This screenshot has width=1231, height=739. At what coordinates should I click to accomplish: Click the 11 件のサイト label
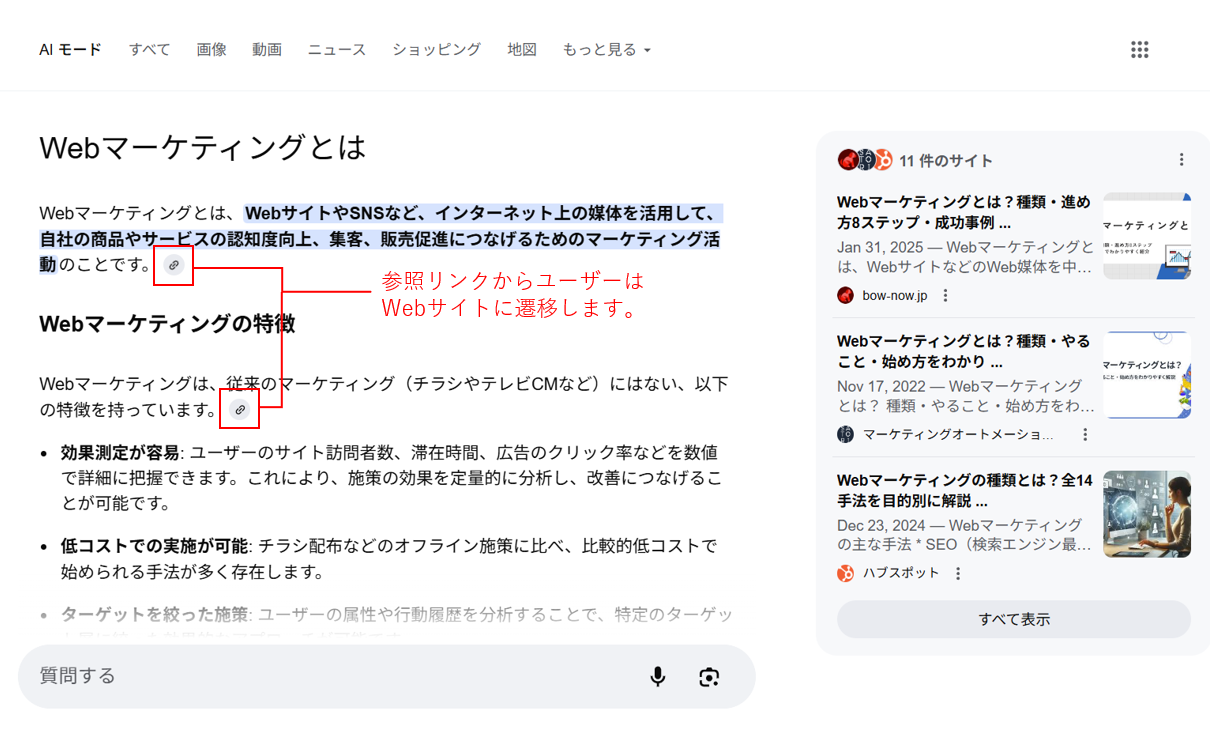click(x=946, y=161)
